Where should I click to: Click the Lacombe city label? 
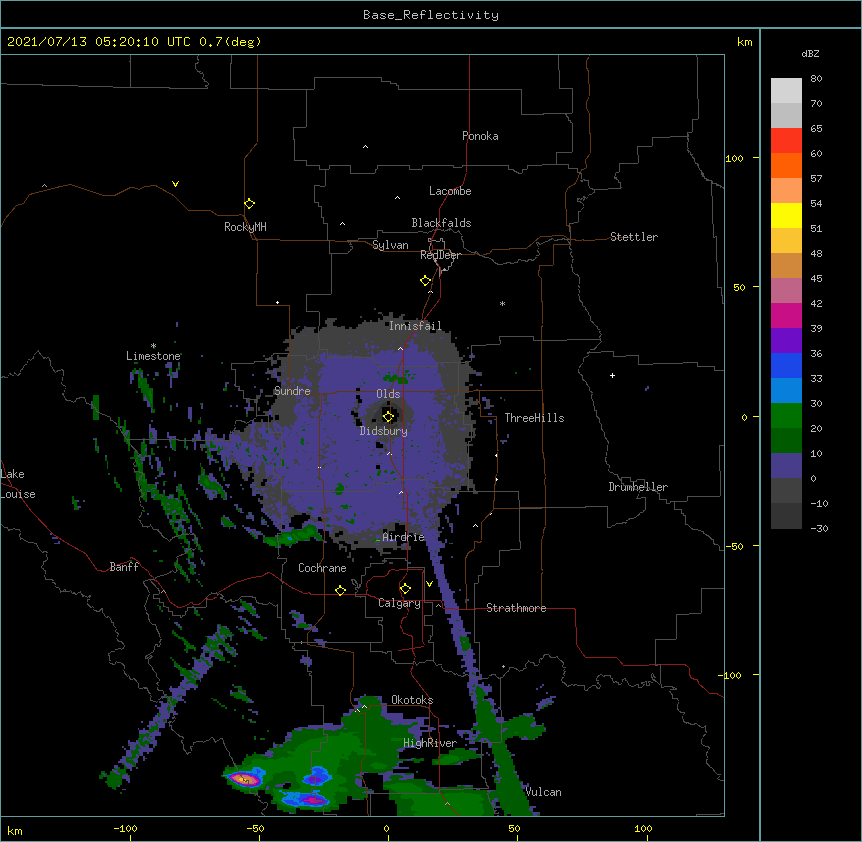(450, 191)
